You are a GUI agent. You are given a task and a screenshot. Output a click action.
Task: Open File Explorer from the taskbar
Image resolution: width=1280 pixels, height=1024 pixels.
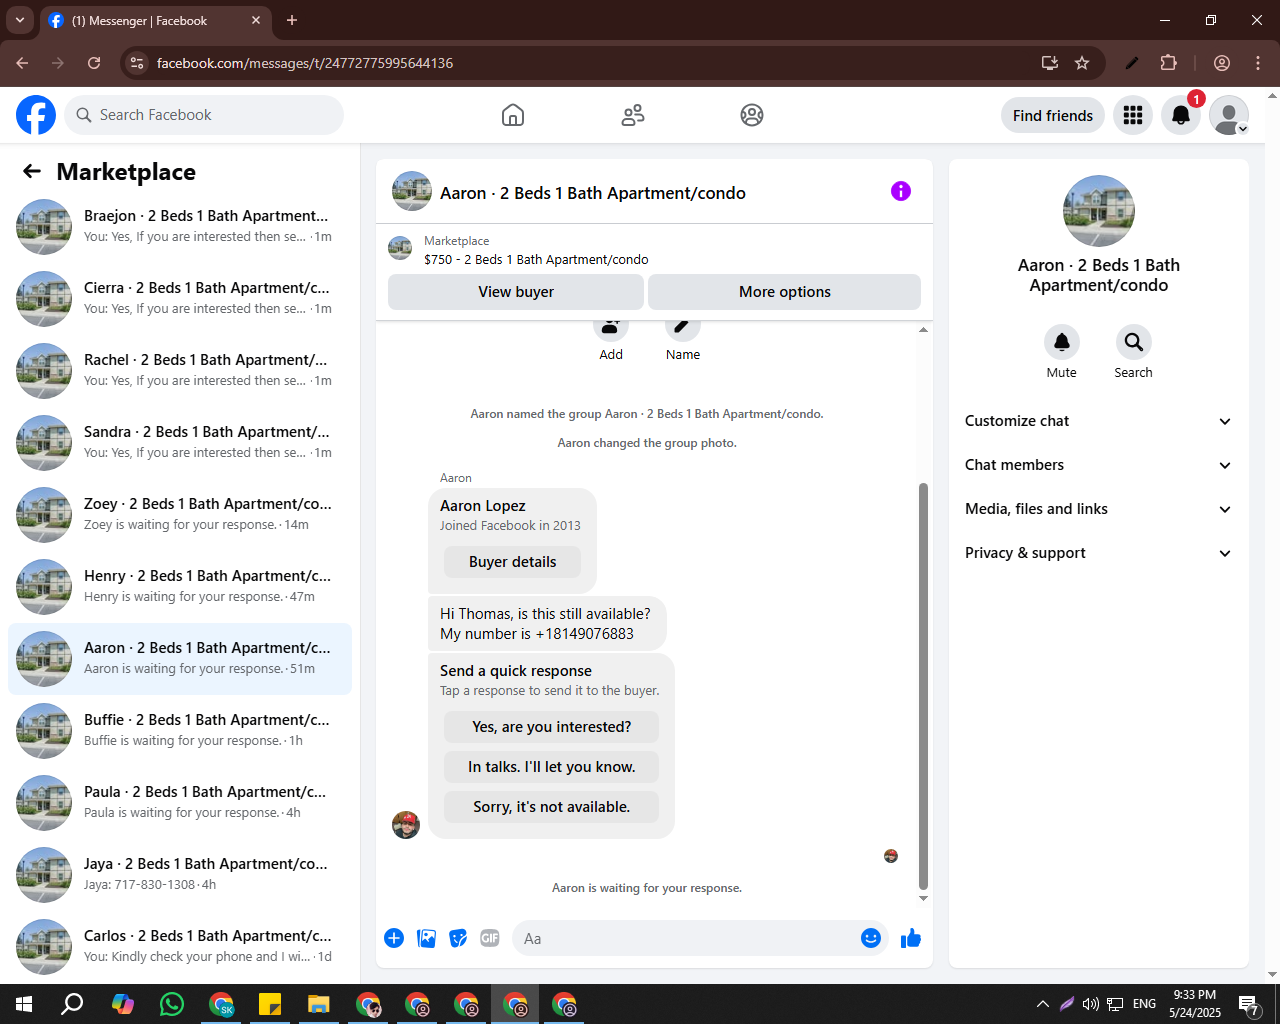tap(318, 1004)
